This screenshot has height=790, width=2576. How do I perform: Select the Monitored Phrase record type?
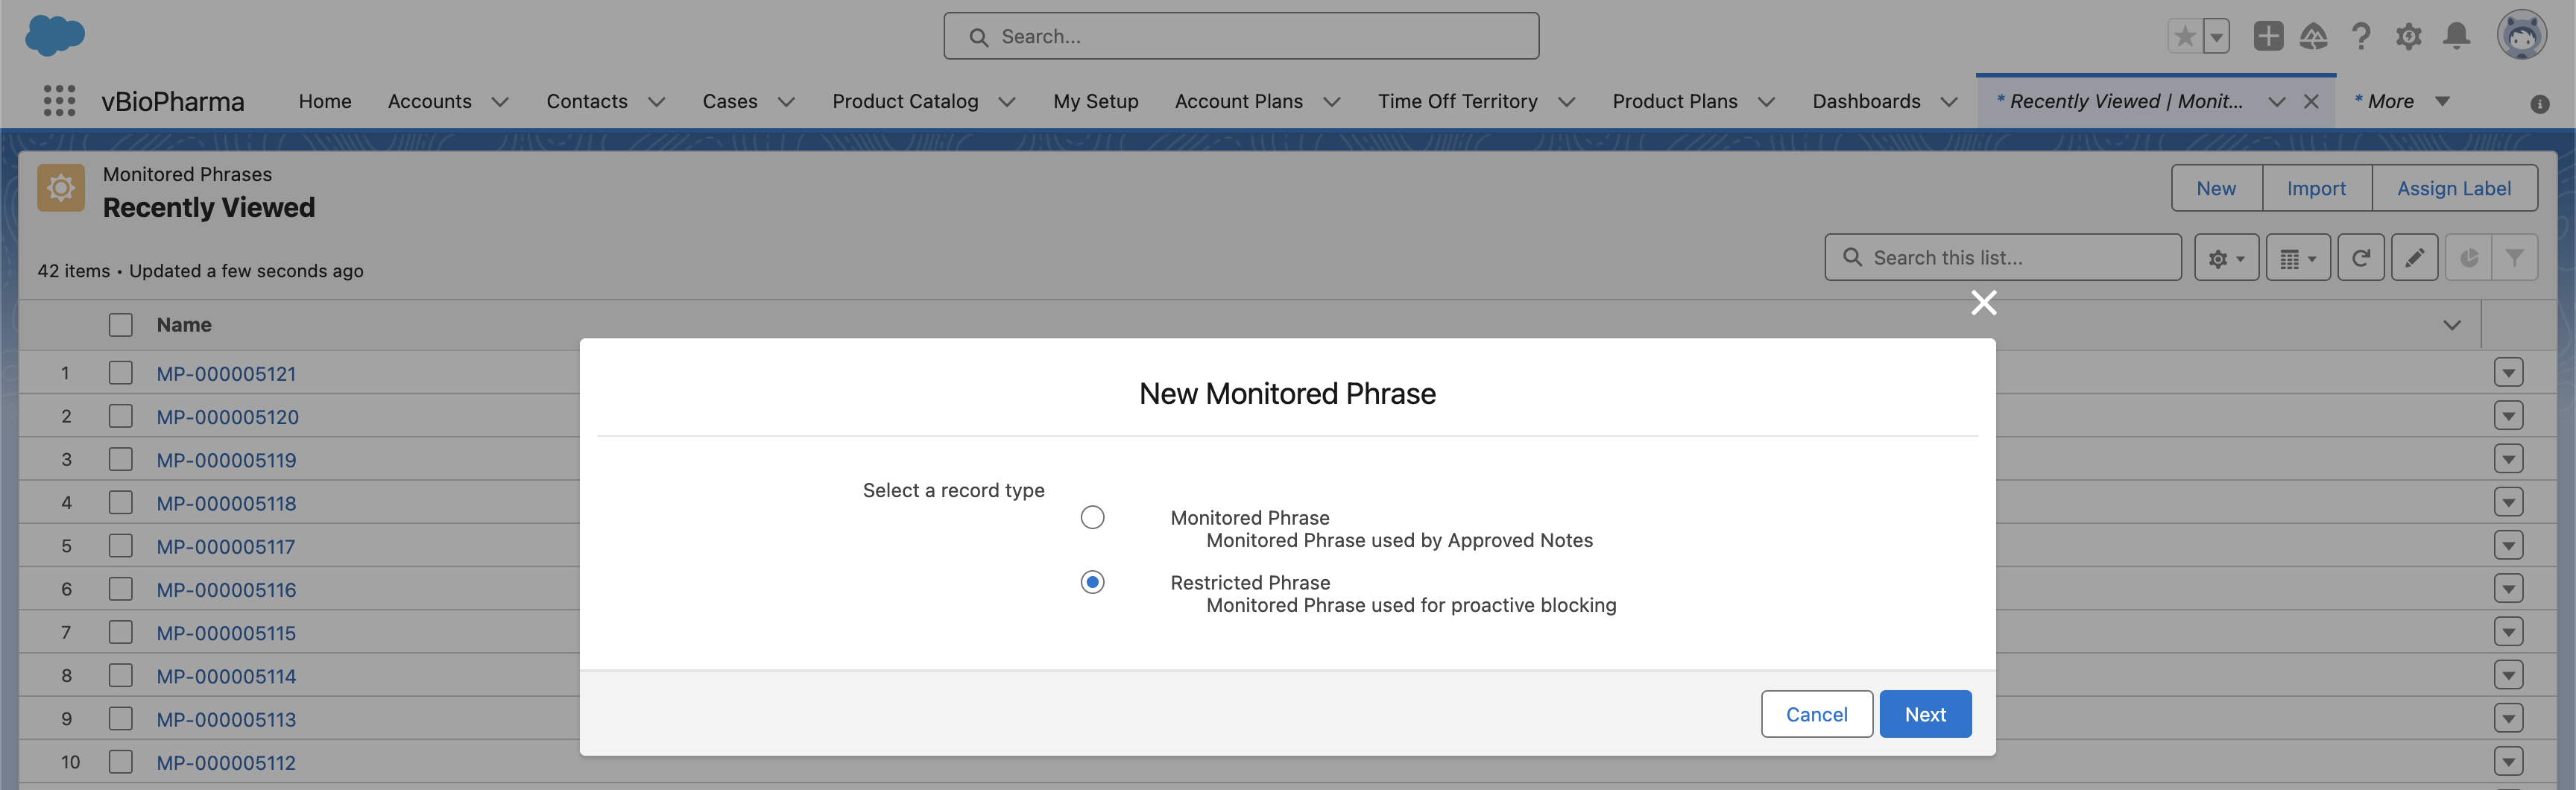coord(1092,517)
